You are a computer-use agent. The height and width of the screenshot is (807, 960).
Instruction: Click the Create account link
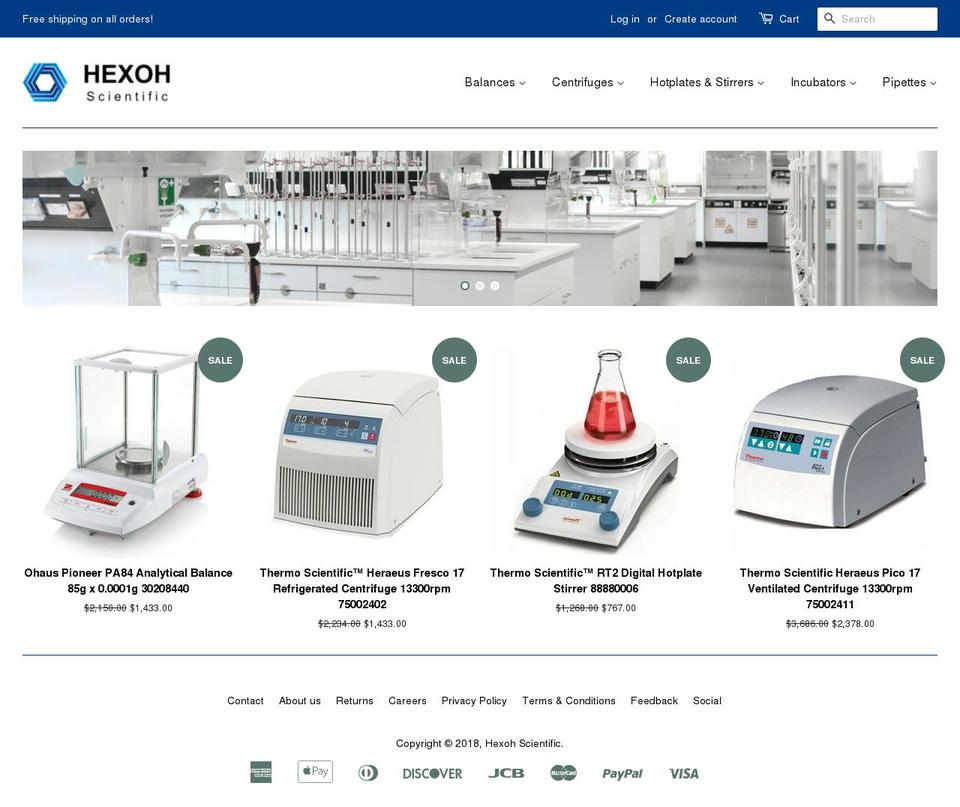click(x=700, y=19)
